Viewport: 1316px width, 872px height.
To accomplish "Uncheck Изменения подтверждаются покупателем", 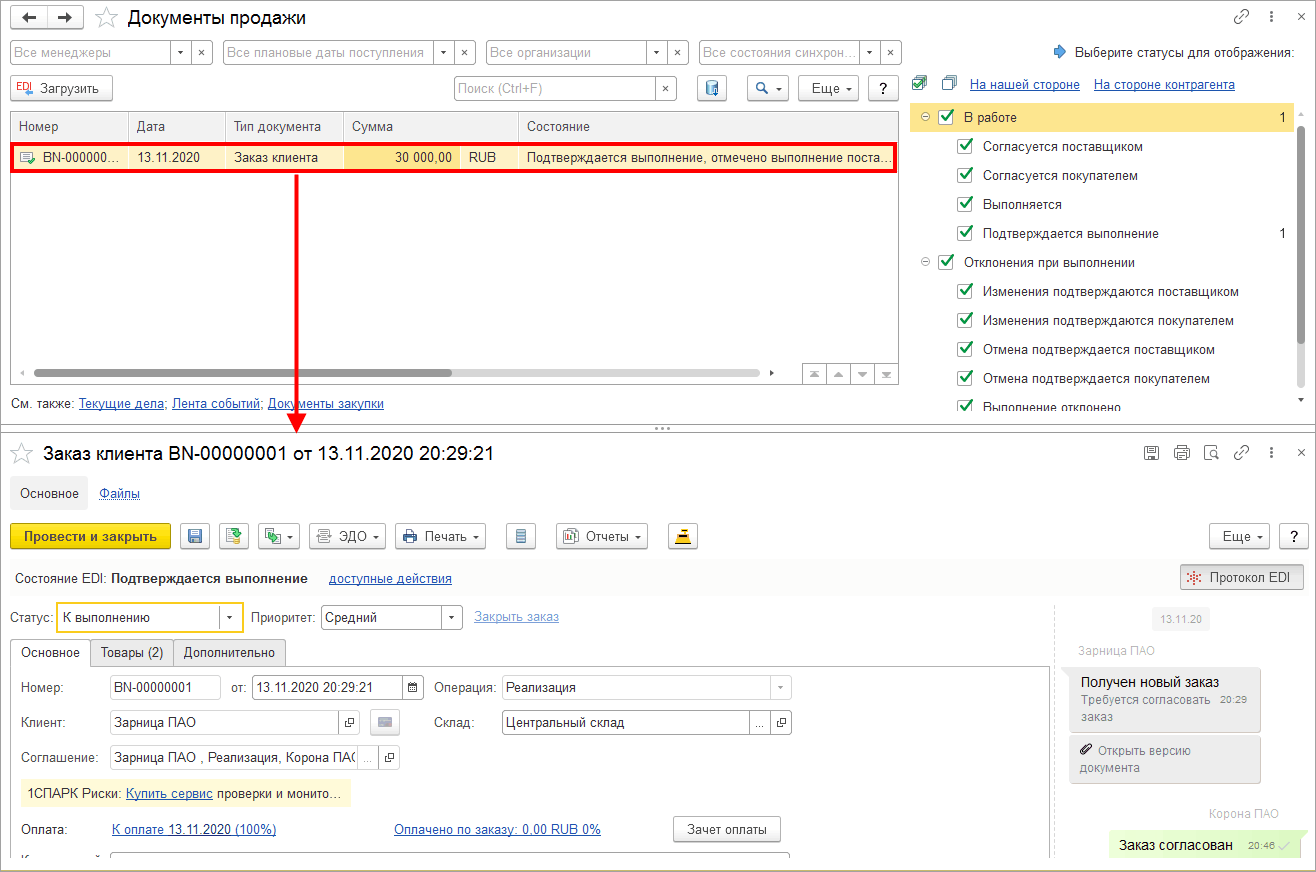I will click(x=965, y=320).
